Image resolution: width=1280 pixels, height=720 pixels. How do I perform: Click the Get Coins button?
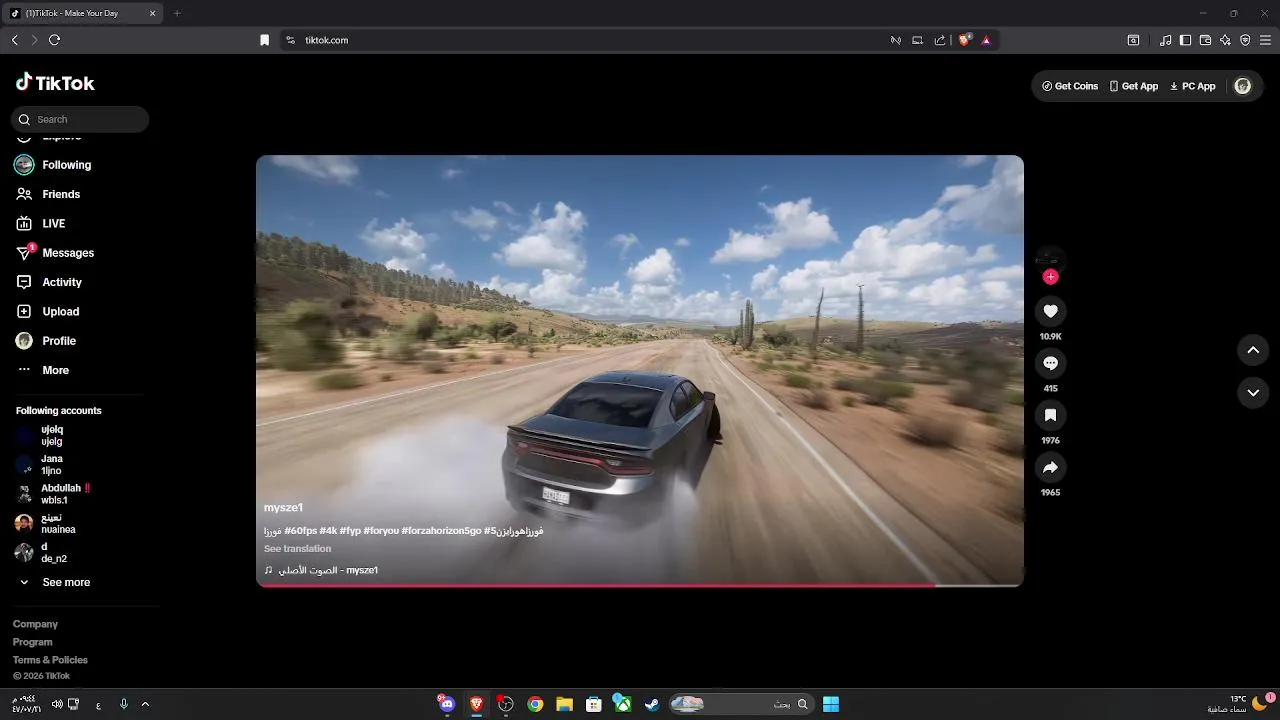click(1070, 86)
